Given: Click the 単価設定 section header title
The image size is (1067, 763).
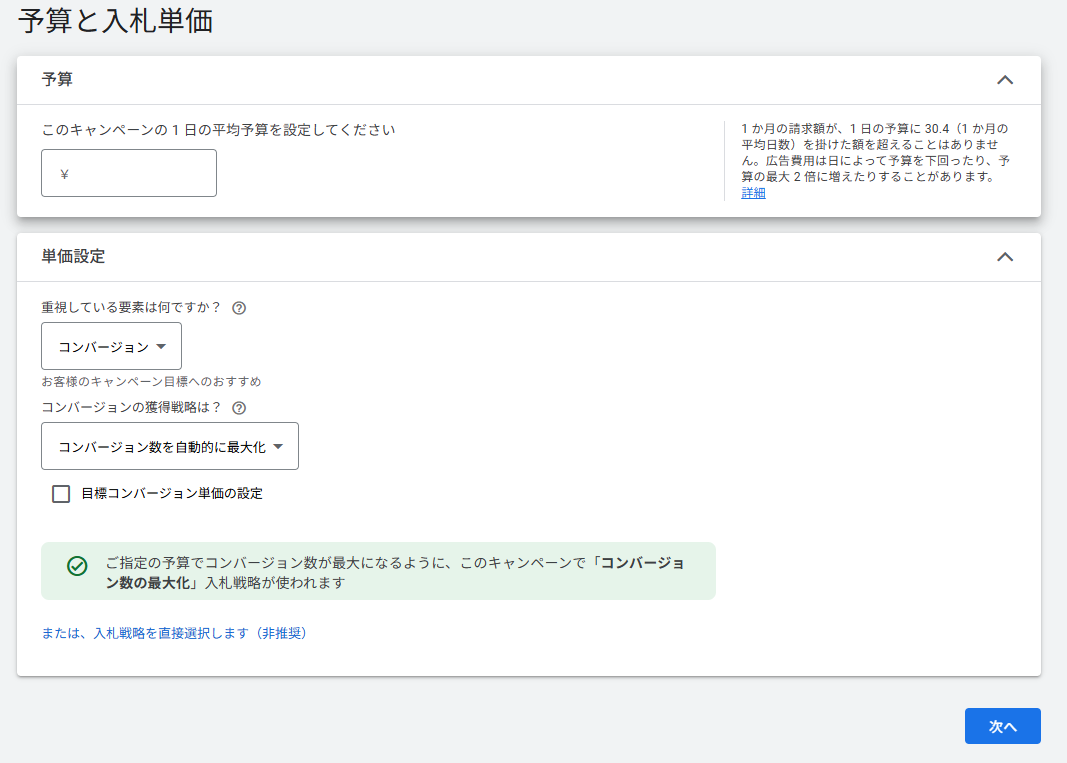Looking at the screenshot, I should pyautogui.click(x=73, y=257).
